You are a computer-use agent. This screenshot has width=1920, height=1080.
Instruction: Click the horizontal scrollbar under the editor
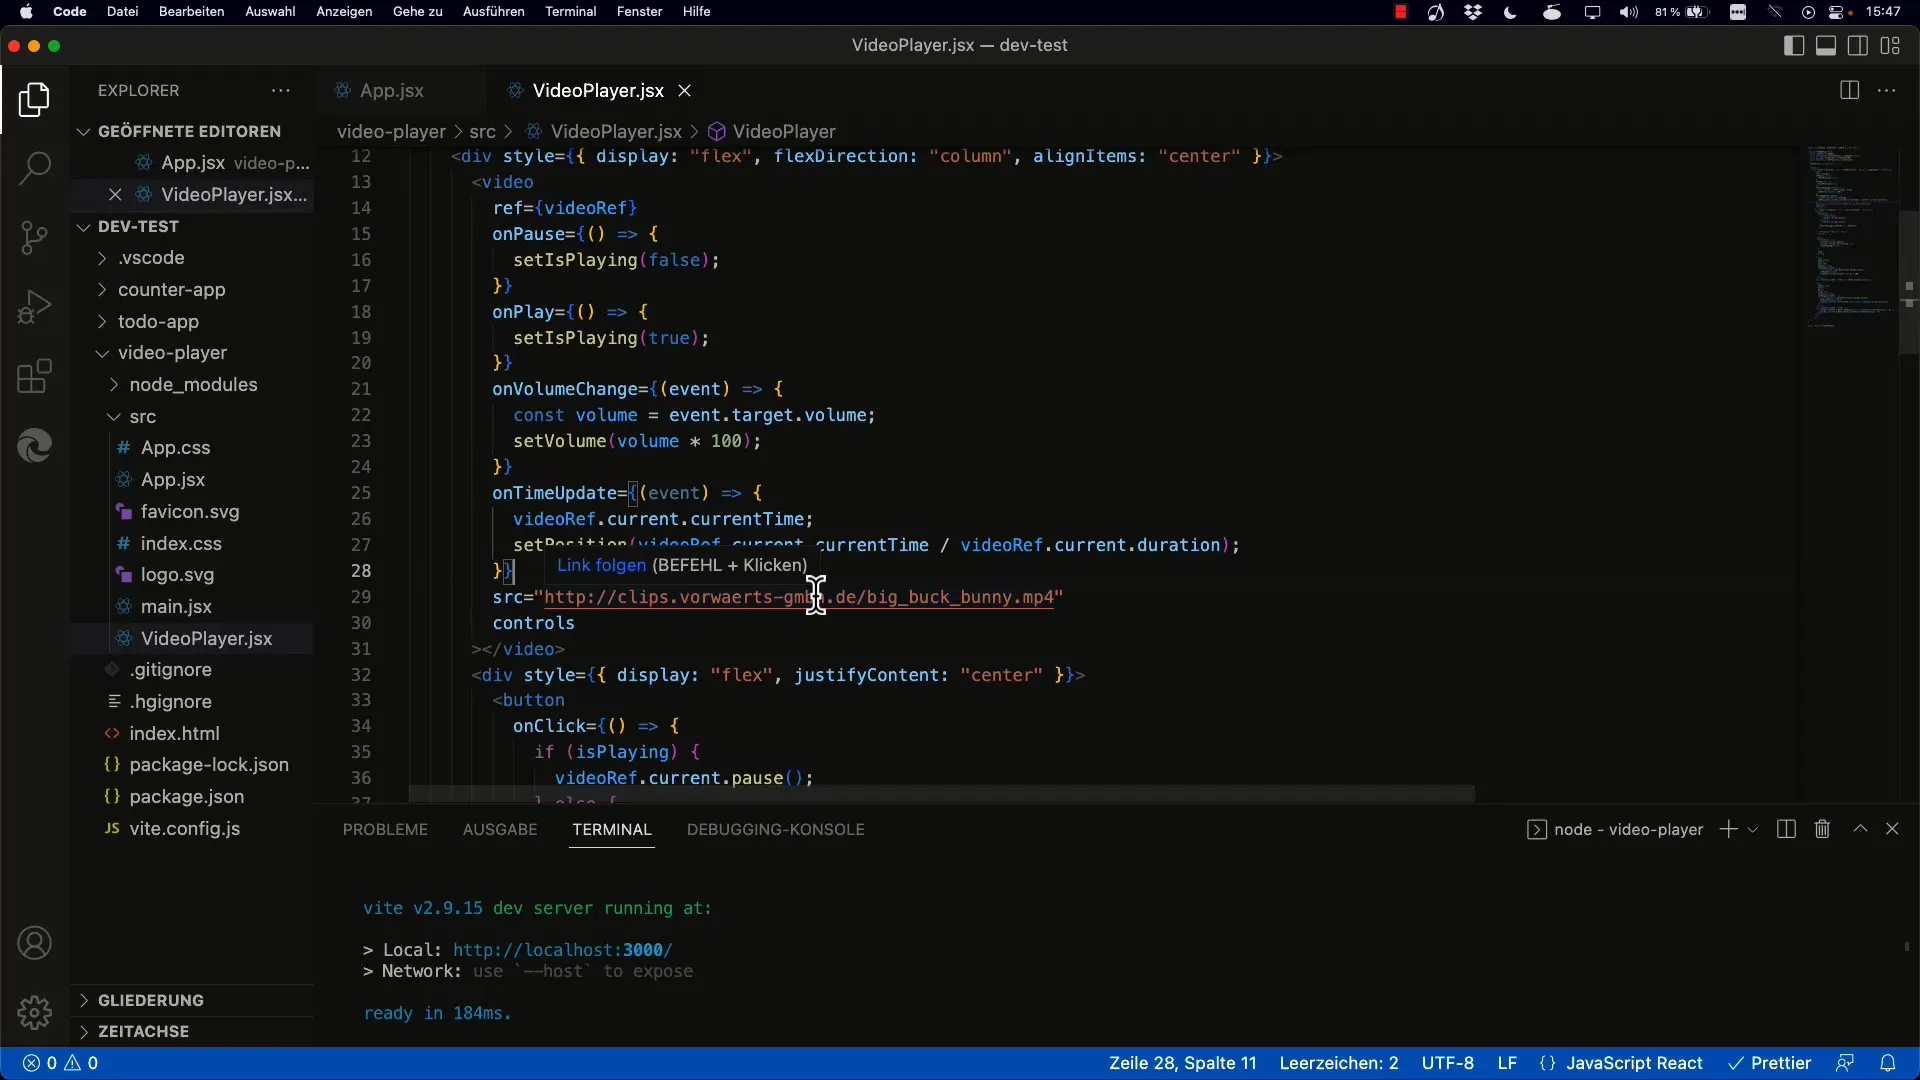coord(941,794)
